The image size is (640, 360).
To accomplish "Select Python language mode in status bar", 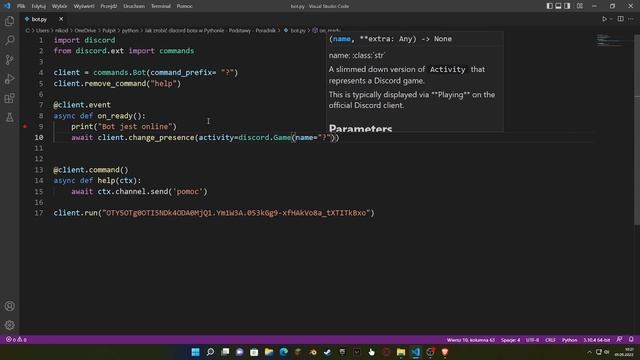I will coord(569,340).
